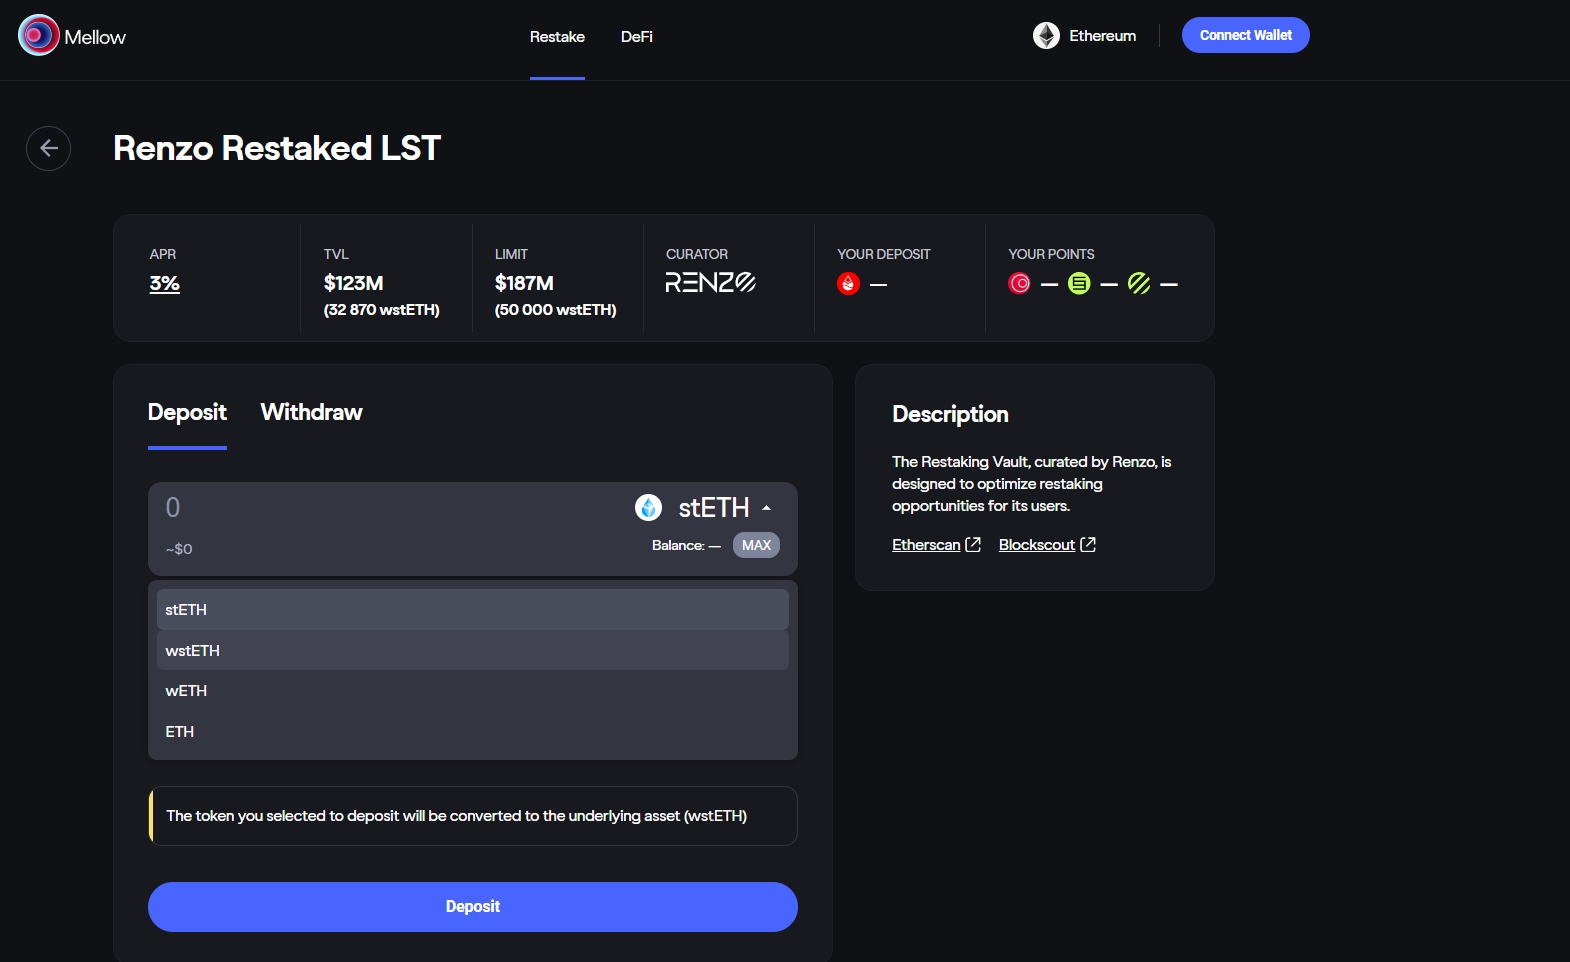Click the stETH droplet token icon
This screenshot has height=962, width=1570.
click(x=648, y=508)
